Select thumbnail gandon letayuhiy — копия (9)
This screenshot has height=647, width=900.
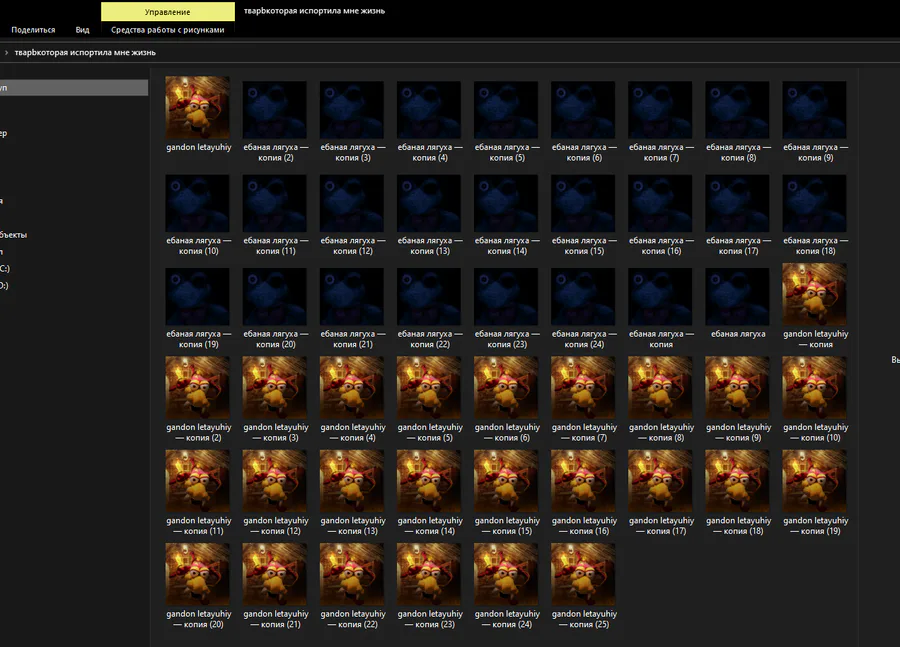[x=738, y=388]
